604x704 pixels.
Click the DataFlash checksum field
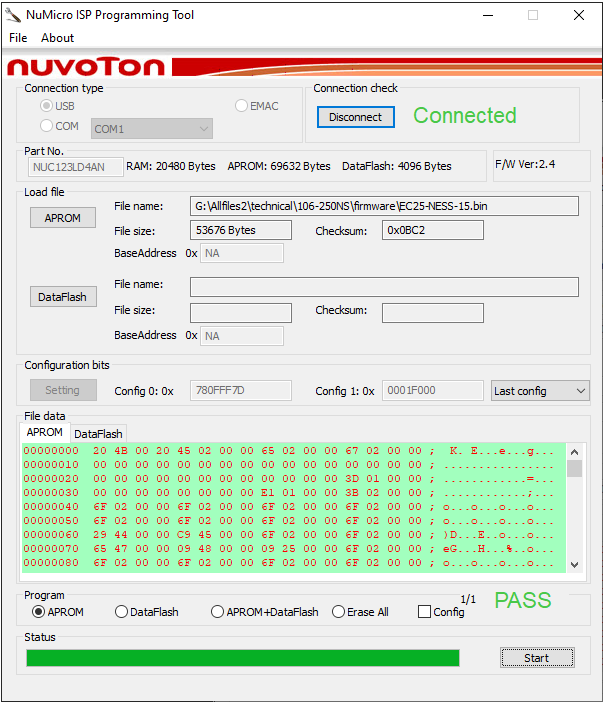[x=432, y=313]
